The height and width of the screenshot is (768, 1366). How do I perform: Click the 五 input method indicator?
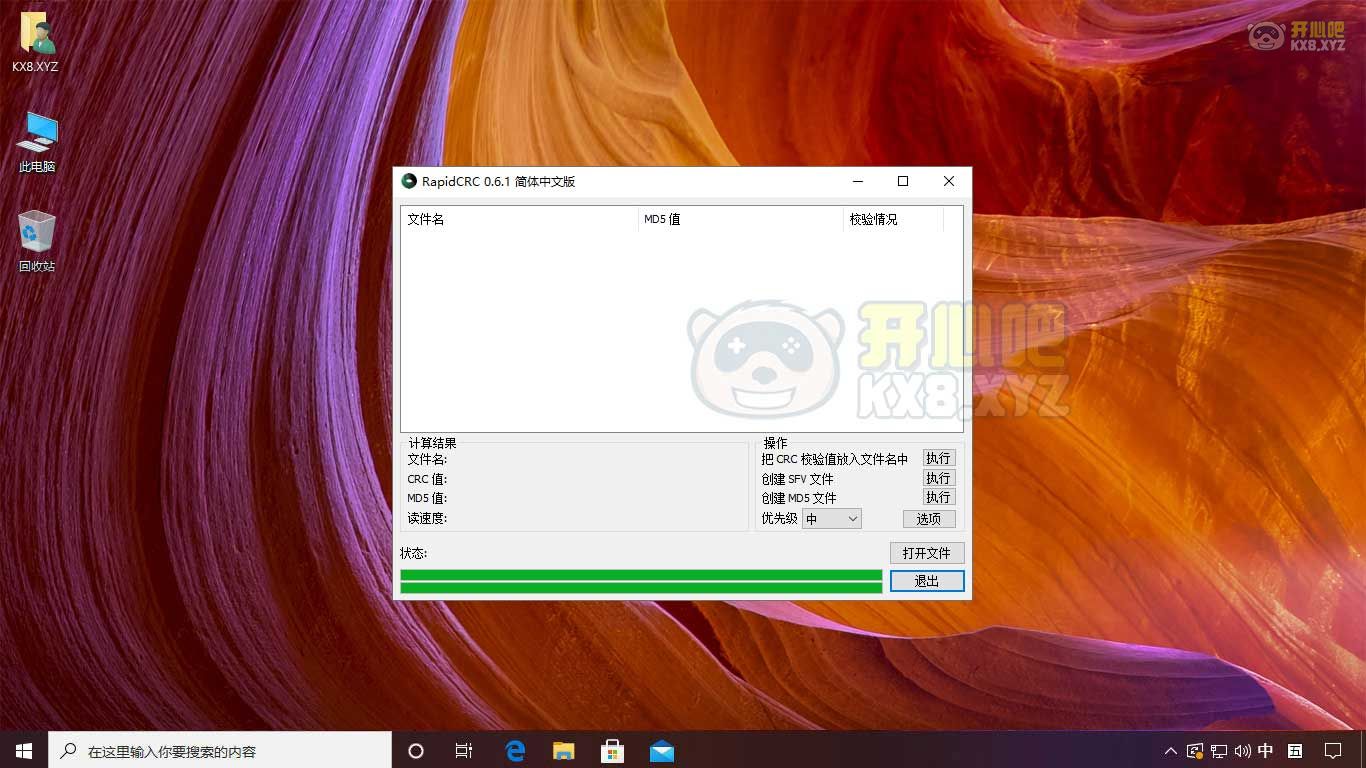1295,750
